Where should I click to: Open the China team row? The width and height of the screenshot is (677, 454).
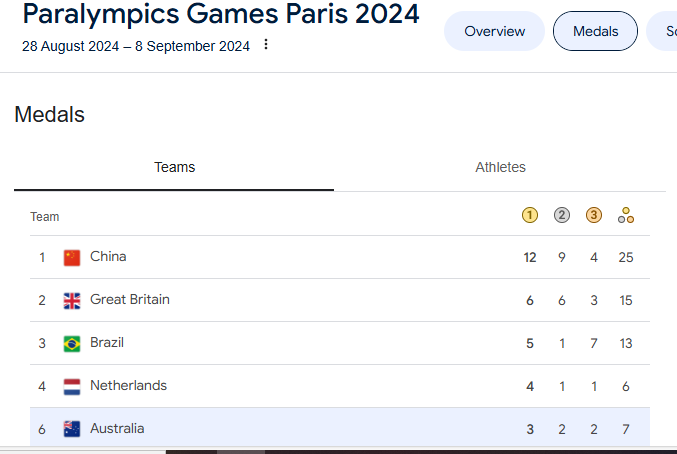coord(340,257)
